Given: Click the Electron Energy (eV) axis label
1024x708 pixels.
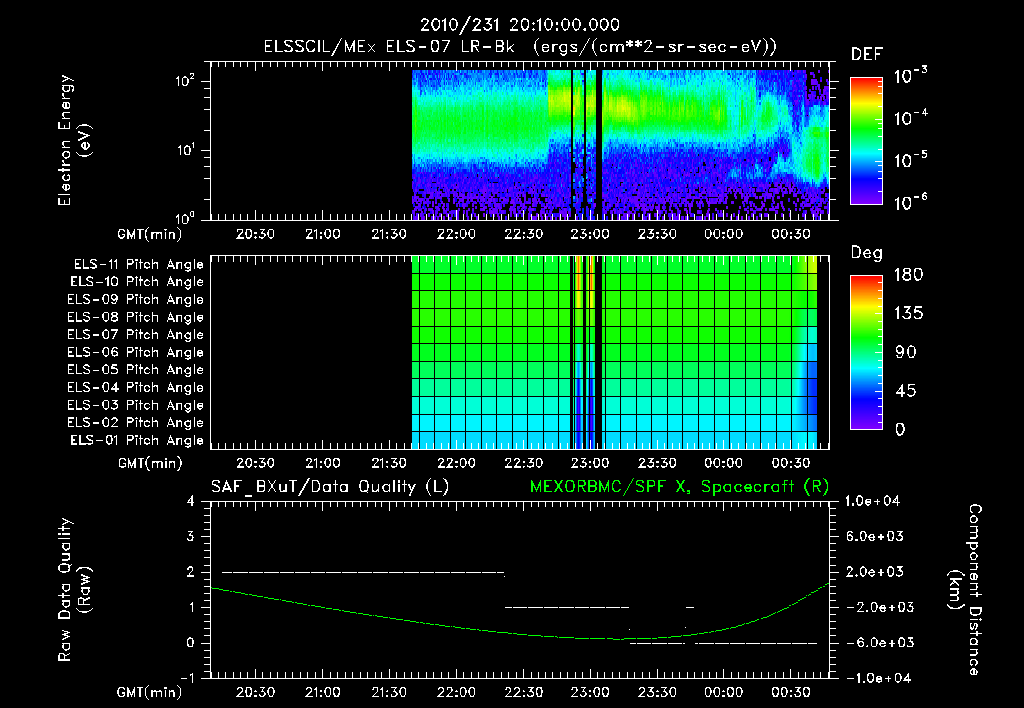Looking at the screenshot, I should point(74,140).
